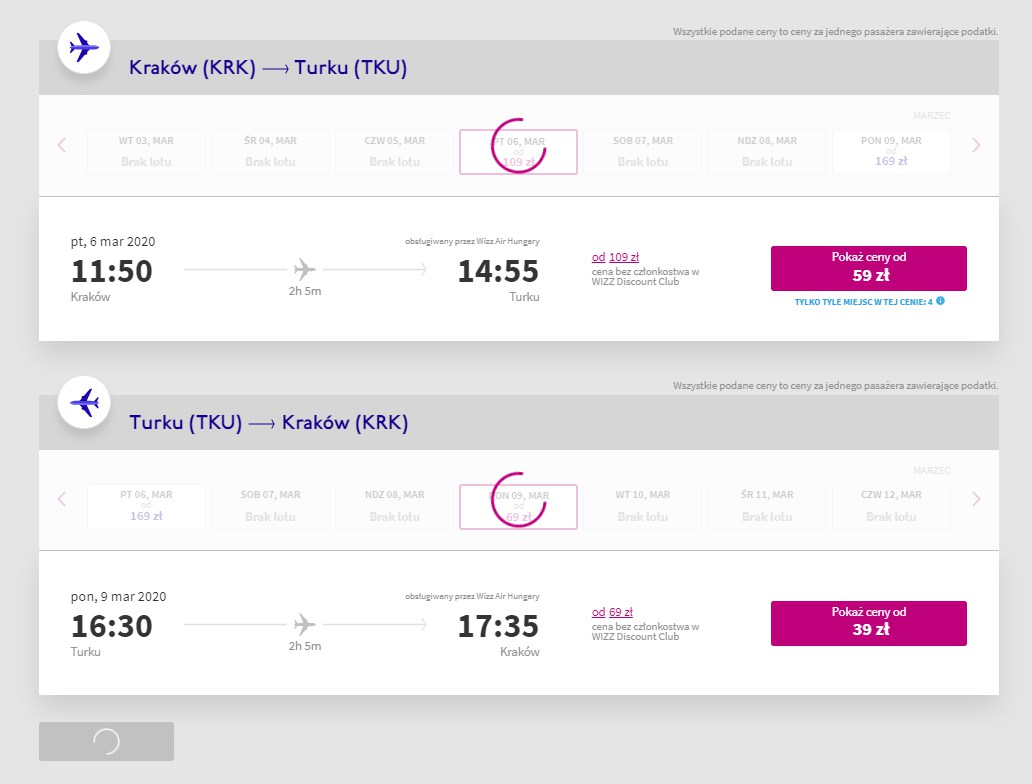The image size is (1032, 784).
Task: Show earlier return dates with left arrow
Action: click(62, 499)
